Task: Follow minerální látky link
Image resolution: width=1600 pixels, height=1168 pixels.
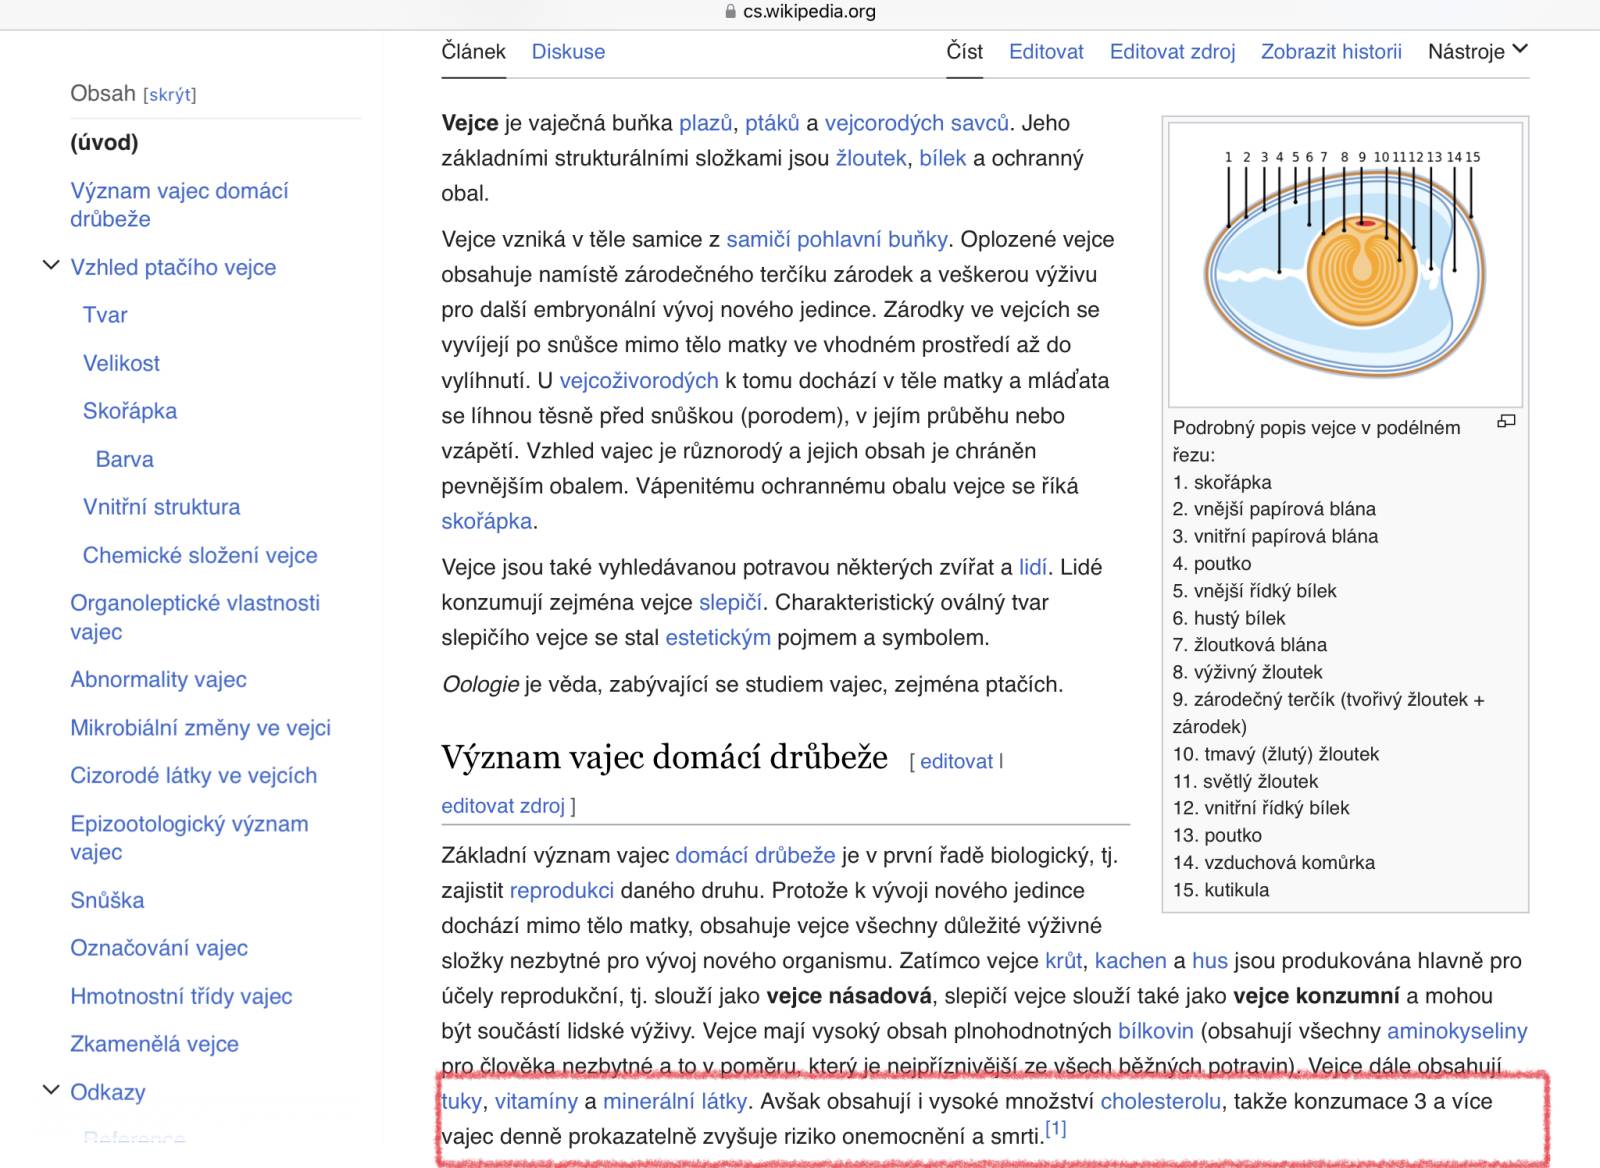Action: [675, 1101]
